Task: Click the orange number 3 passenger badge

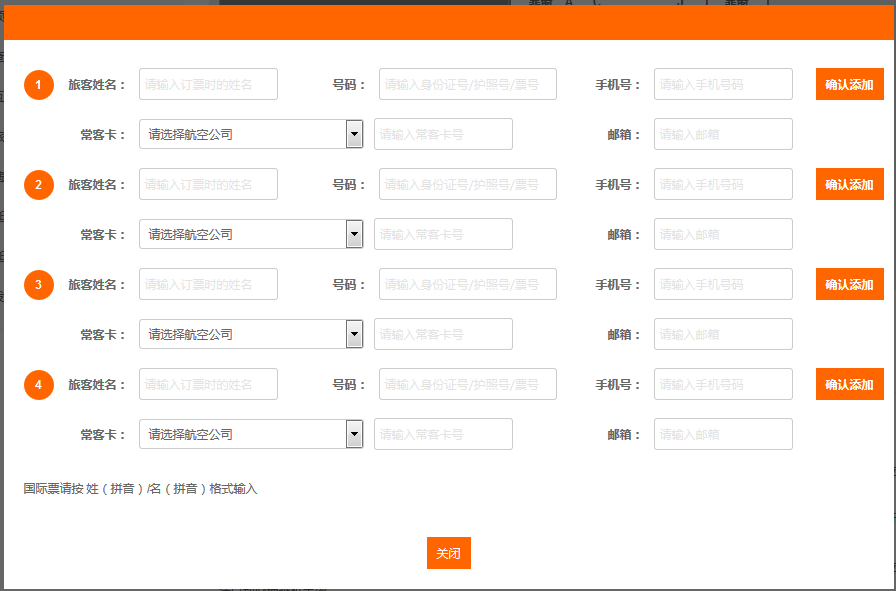Action: [x=38, y=285]
